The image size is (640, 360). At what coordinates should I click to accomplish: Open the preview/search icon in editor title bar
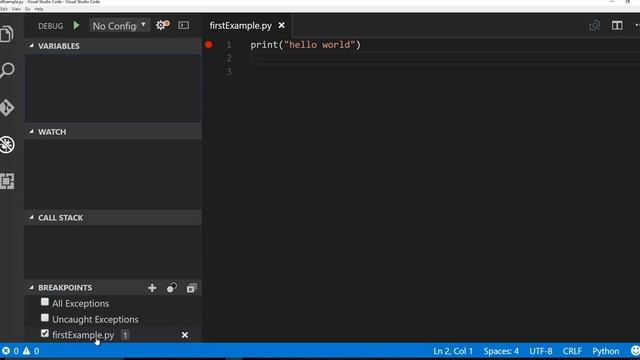(x=595, y=25)
